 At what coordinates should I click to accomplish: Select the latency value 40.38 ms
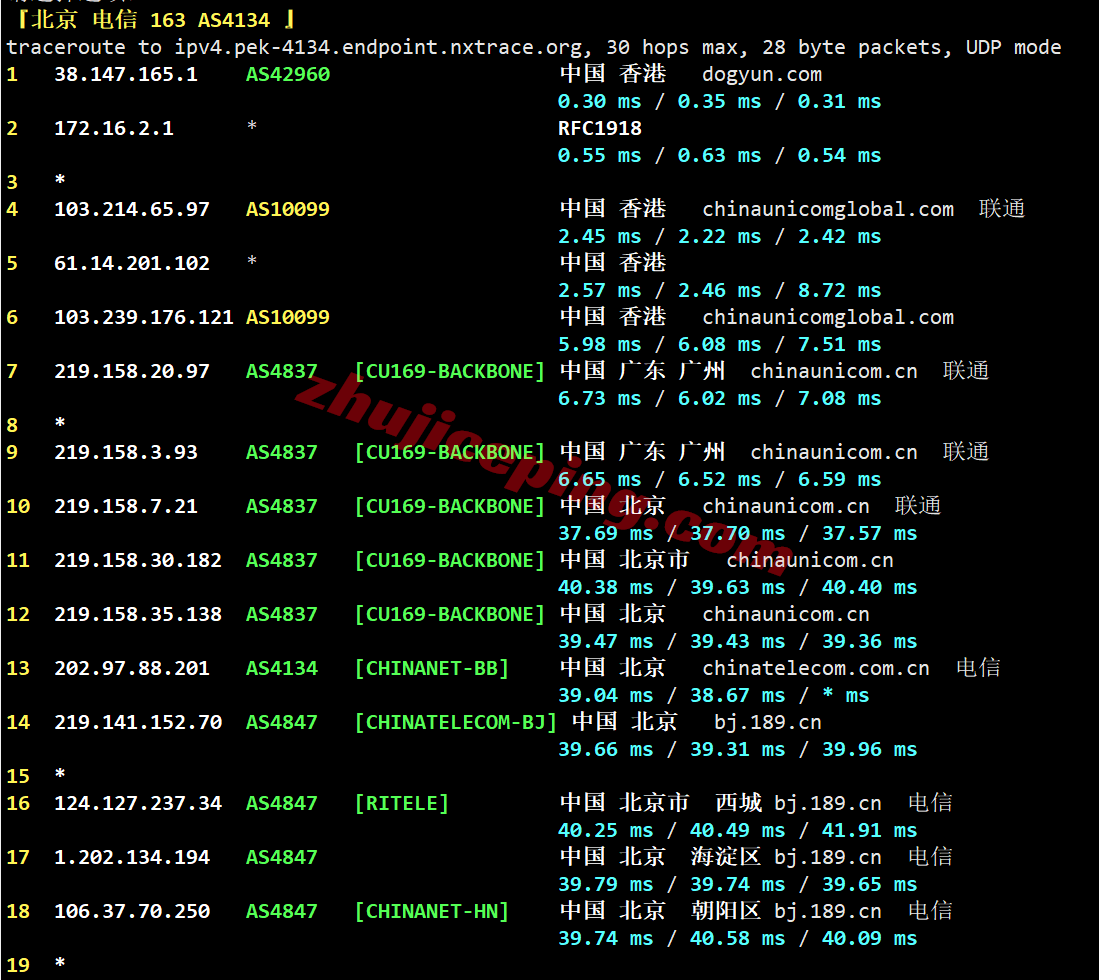pos(606,587)
